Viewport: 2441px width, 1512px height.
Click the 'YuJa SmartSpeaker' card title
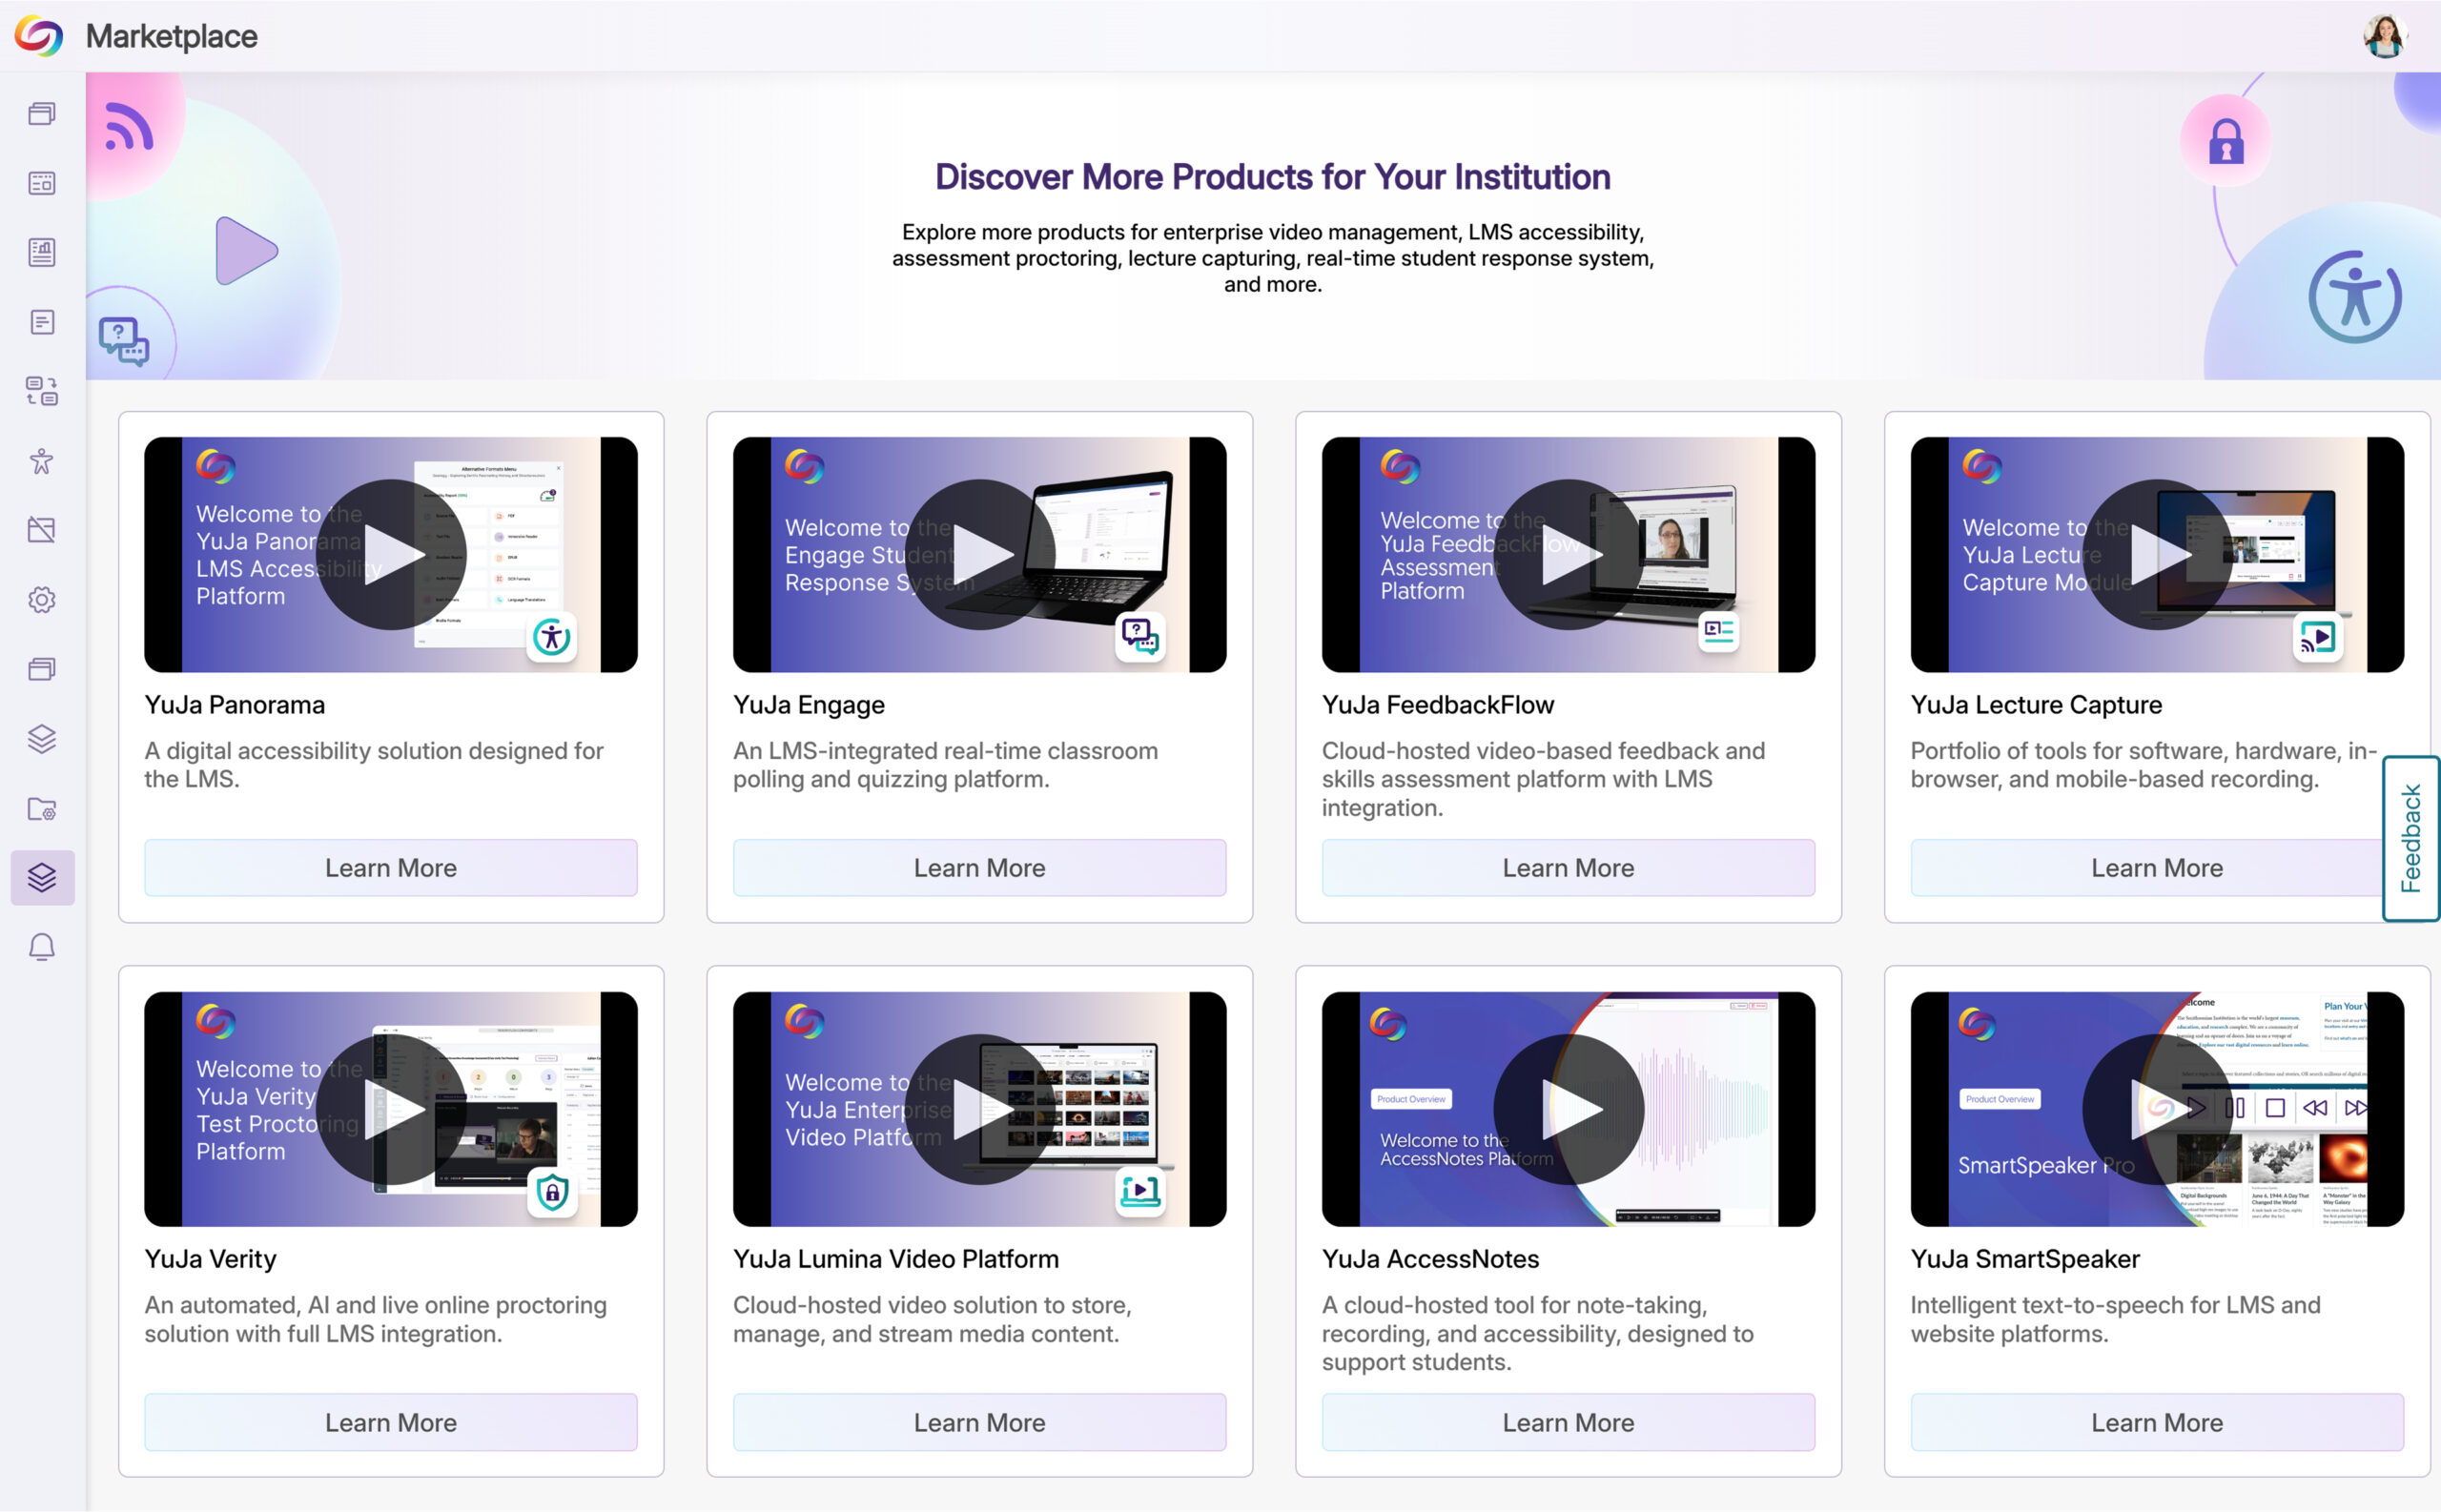(x=2025, y=1259)
